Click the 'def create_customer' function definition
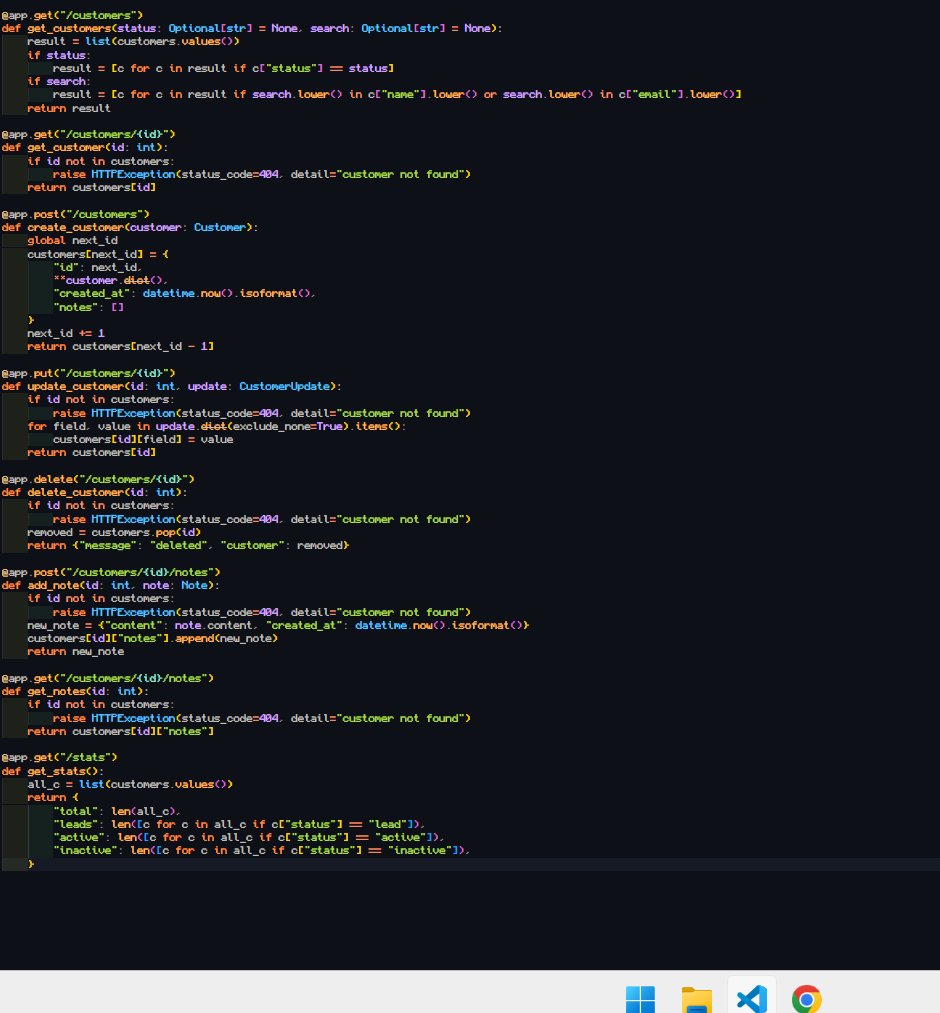 point(129,227)
